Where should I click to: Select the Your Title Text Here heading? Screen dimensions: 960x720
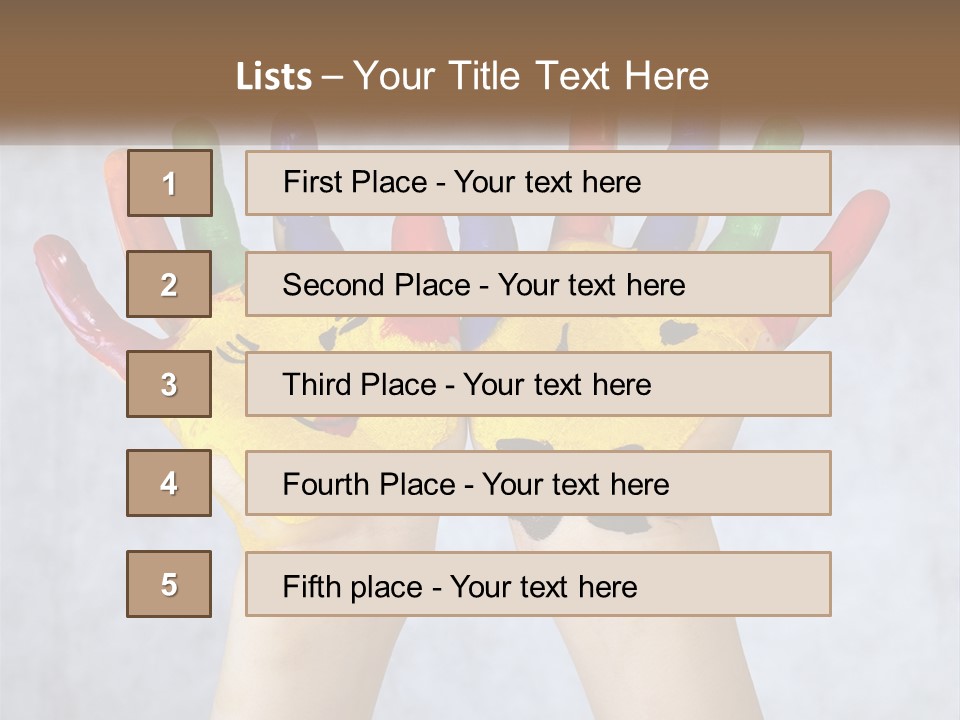(531, 76)
